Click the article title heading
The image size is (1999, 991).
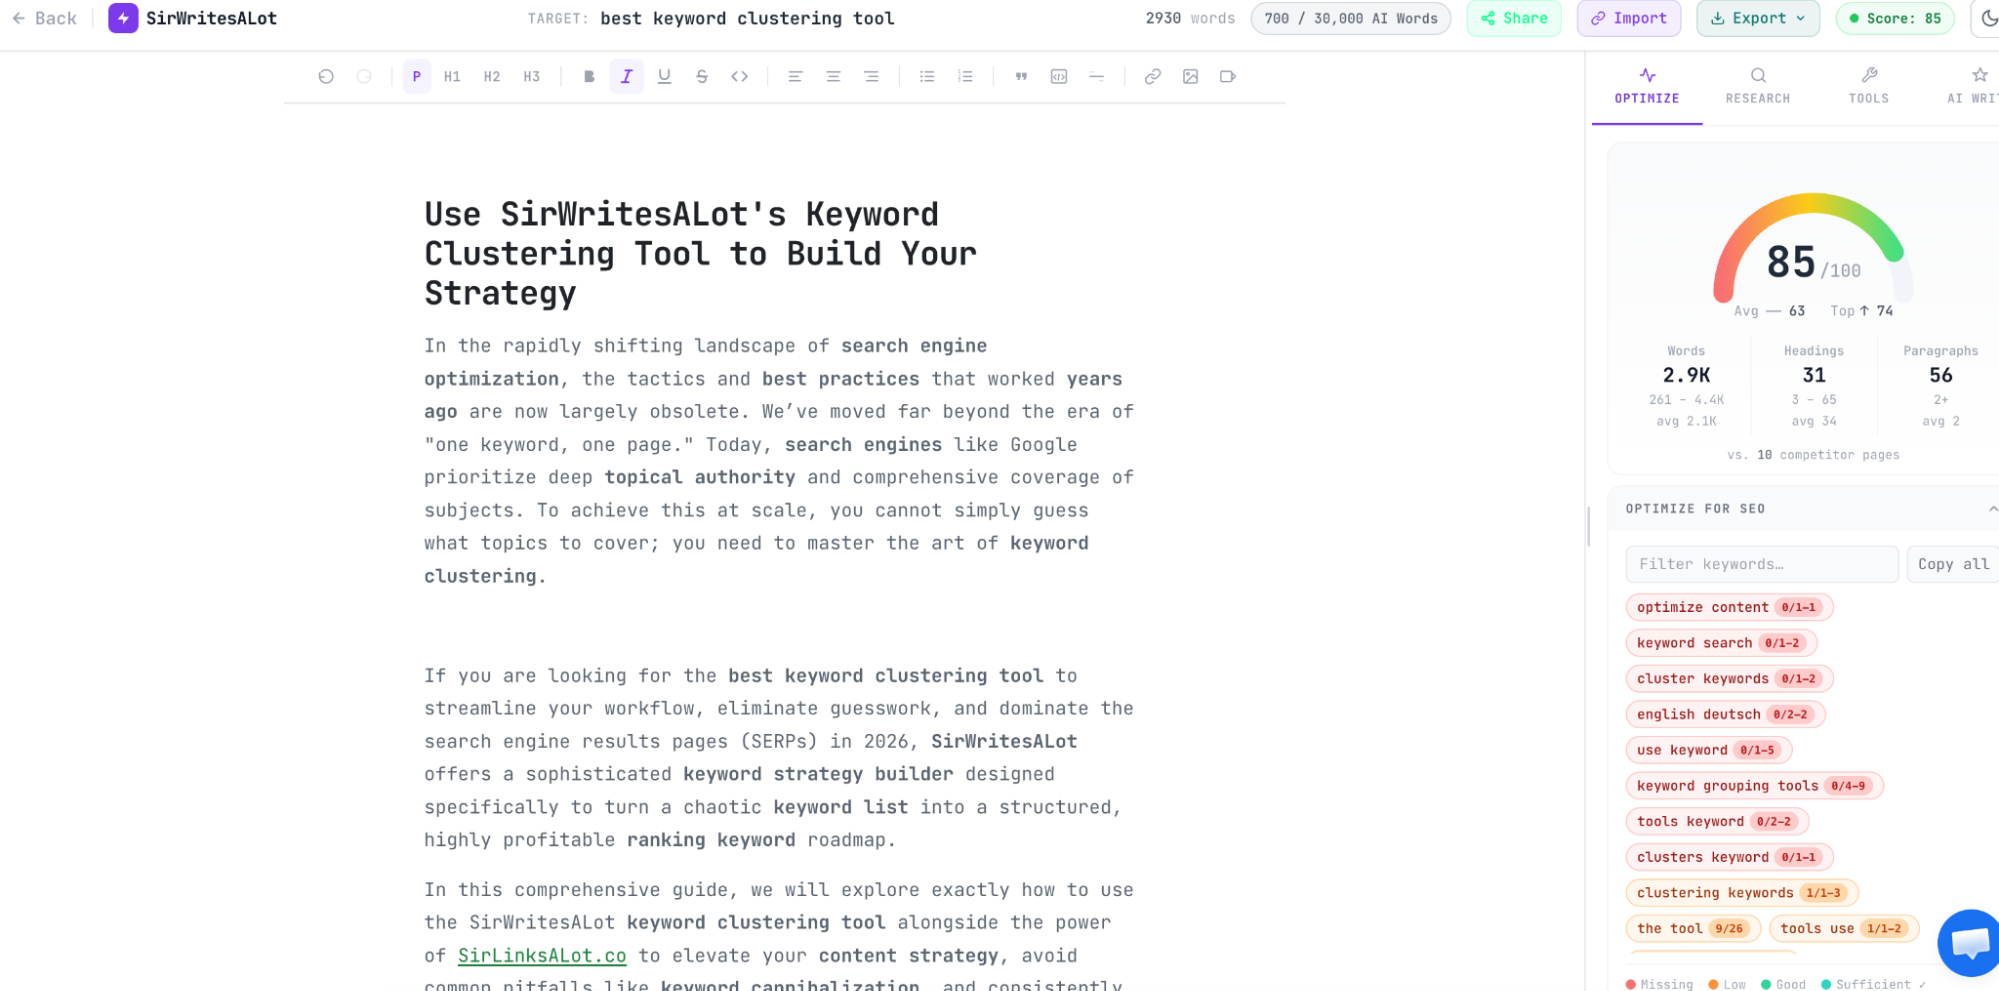(700, 254)
